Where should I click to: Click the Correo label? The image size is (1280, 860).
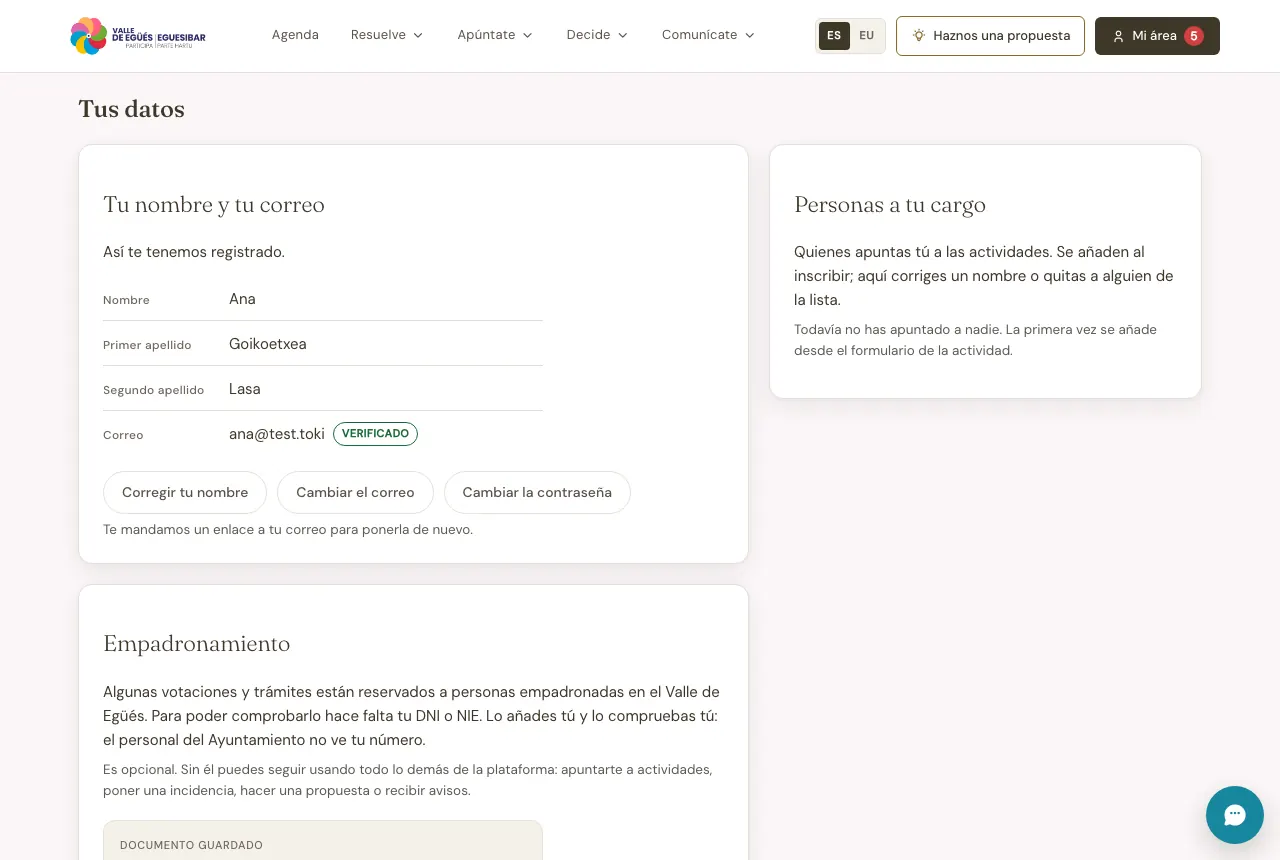click(123, 435)
